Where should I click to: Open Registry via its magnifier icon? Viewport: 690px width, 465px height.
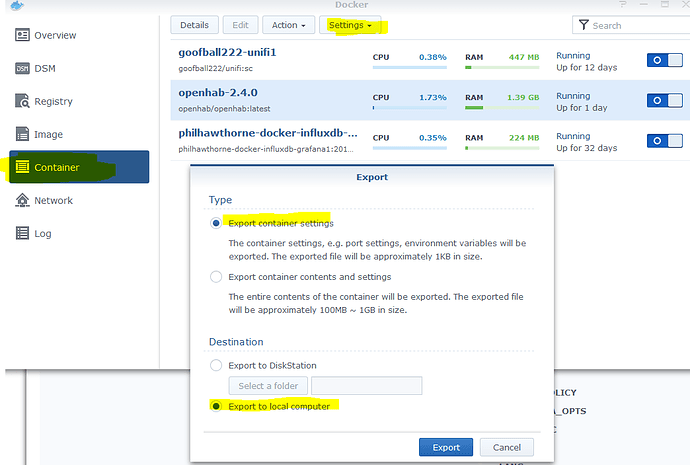coord(22,101)
